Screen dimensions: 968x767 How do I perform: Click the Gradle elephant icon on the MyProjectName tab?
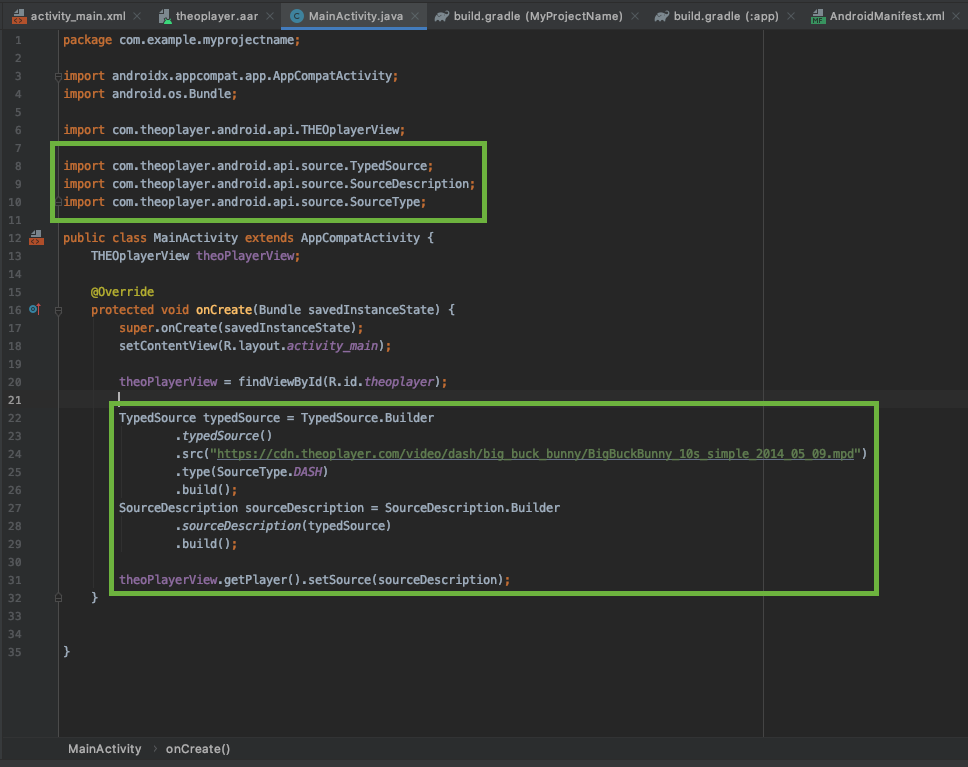point(441,16)
